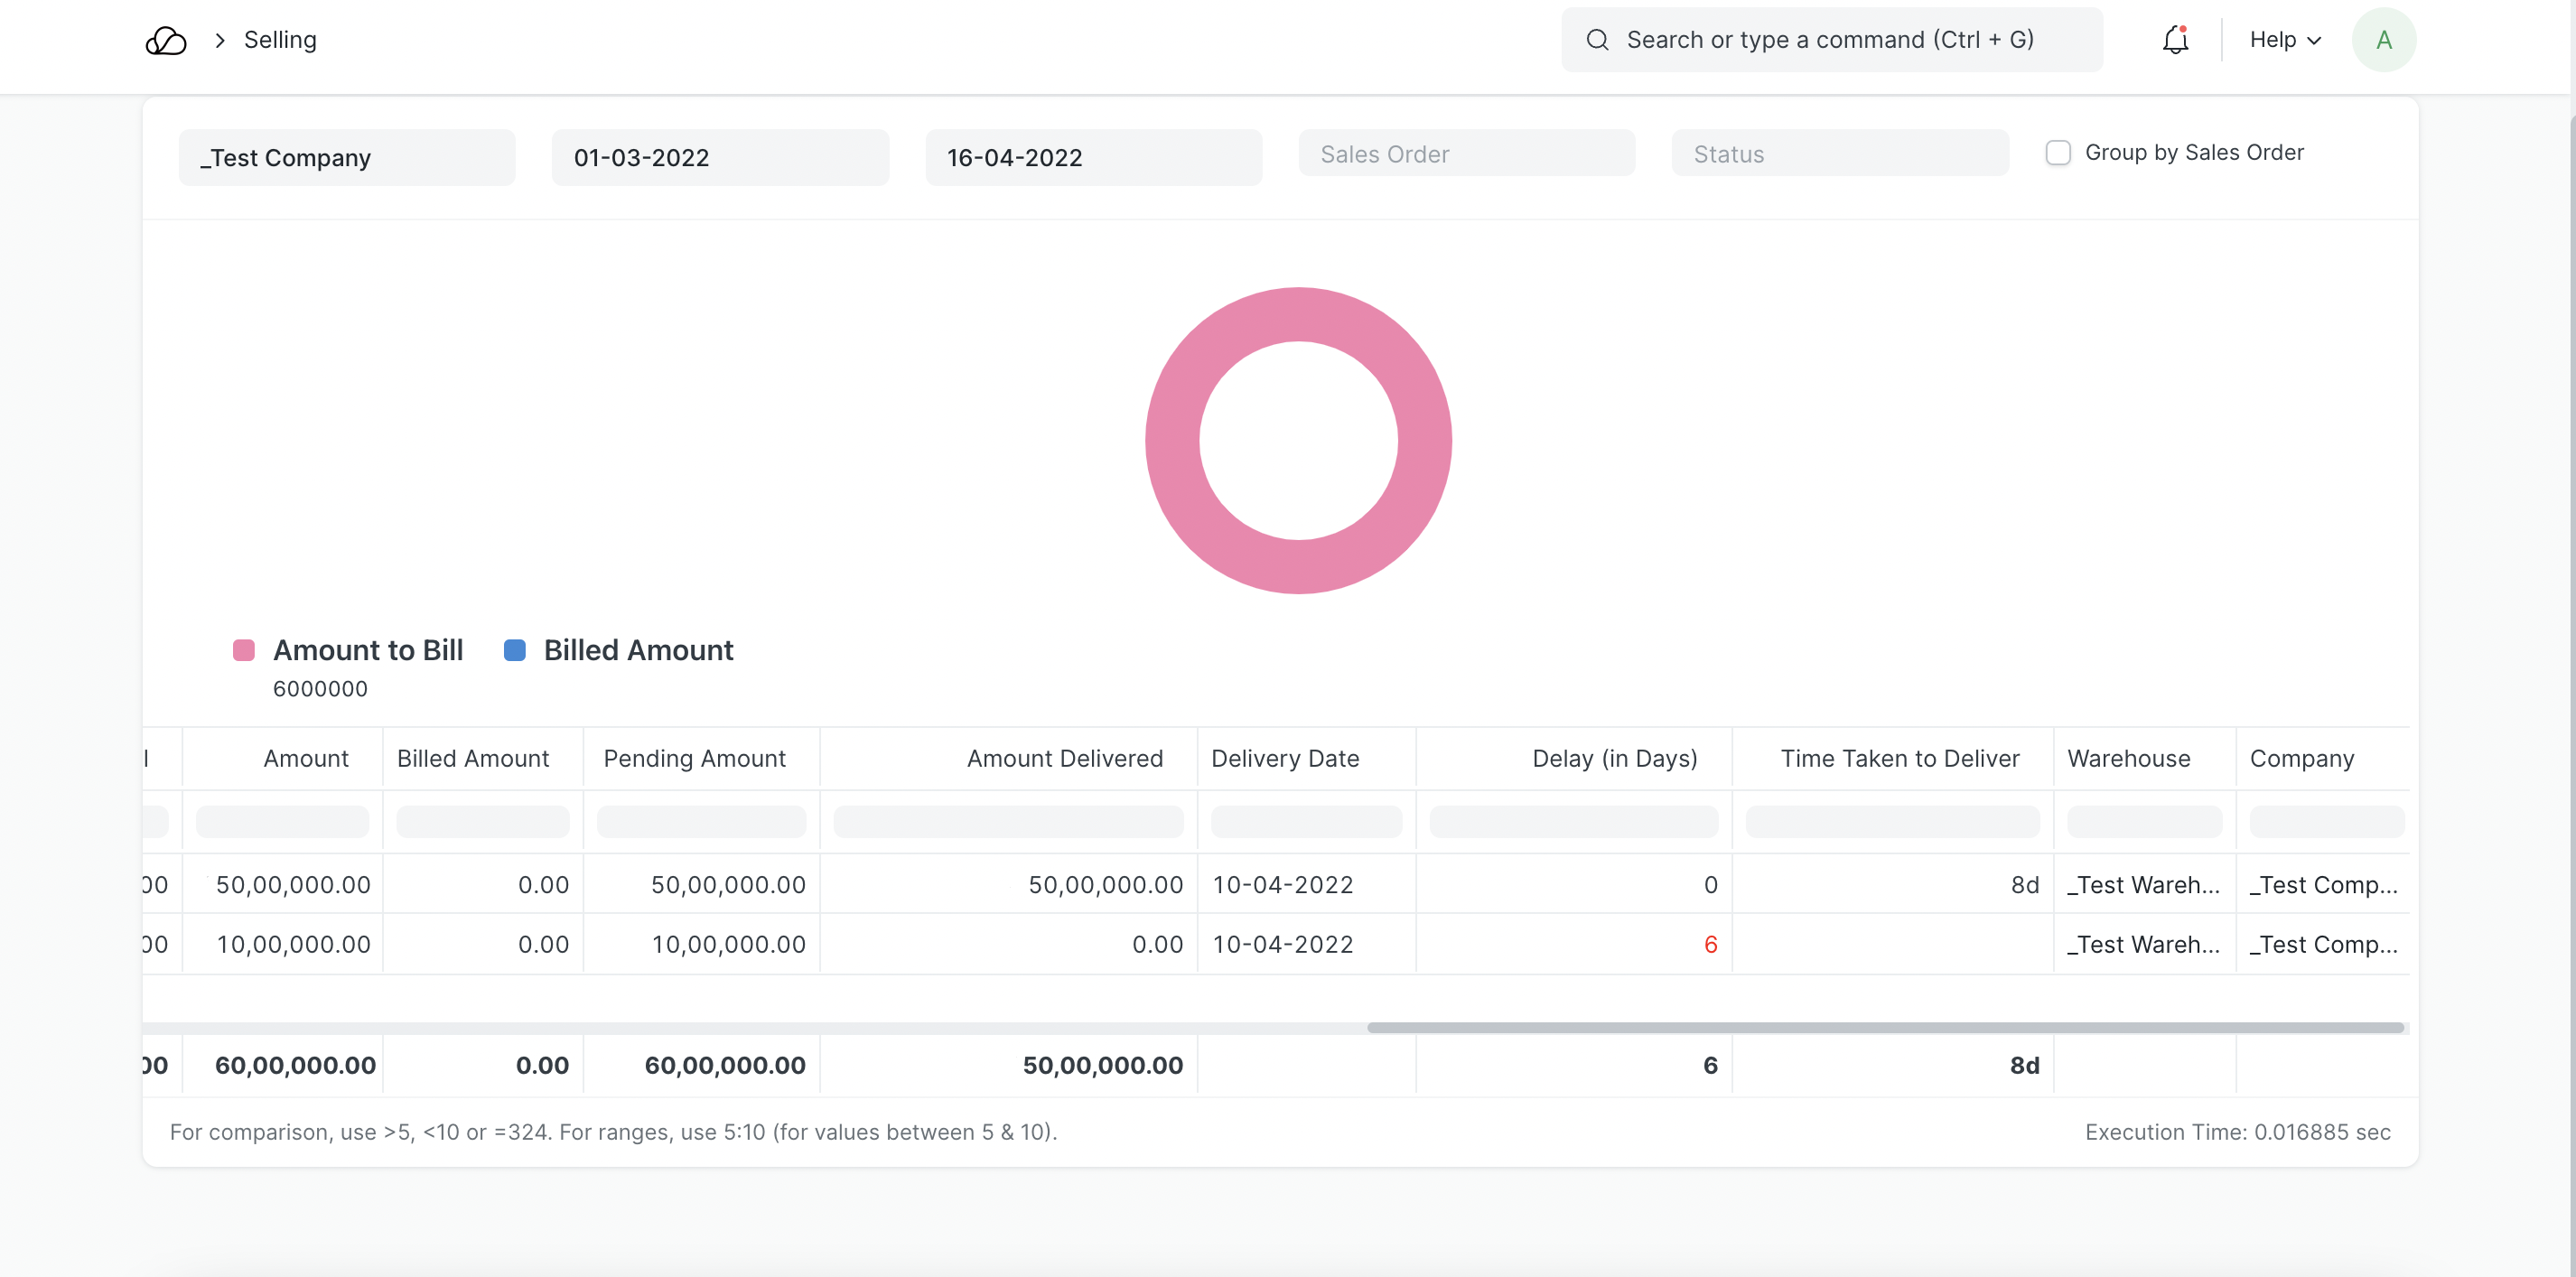Open the notifications bell icon
This screenshot has width=2576, height=1277.
pyautogui.click(x=2175, y=40)
